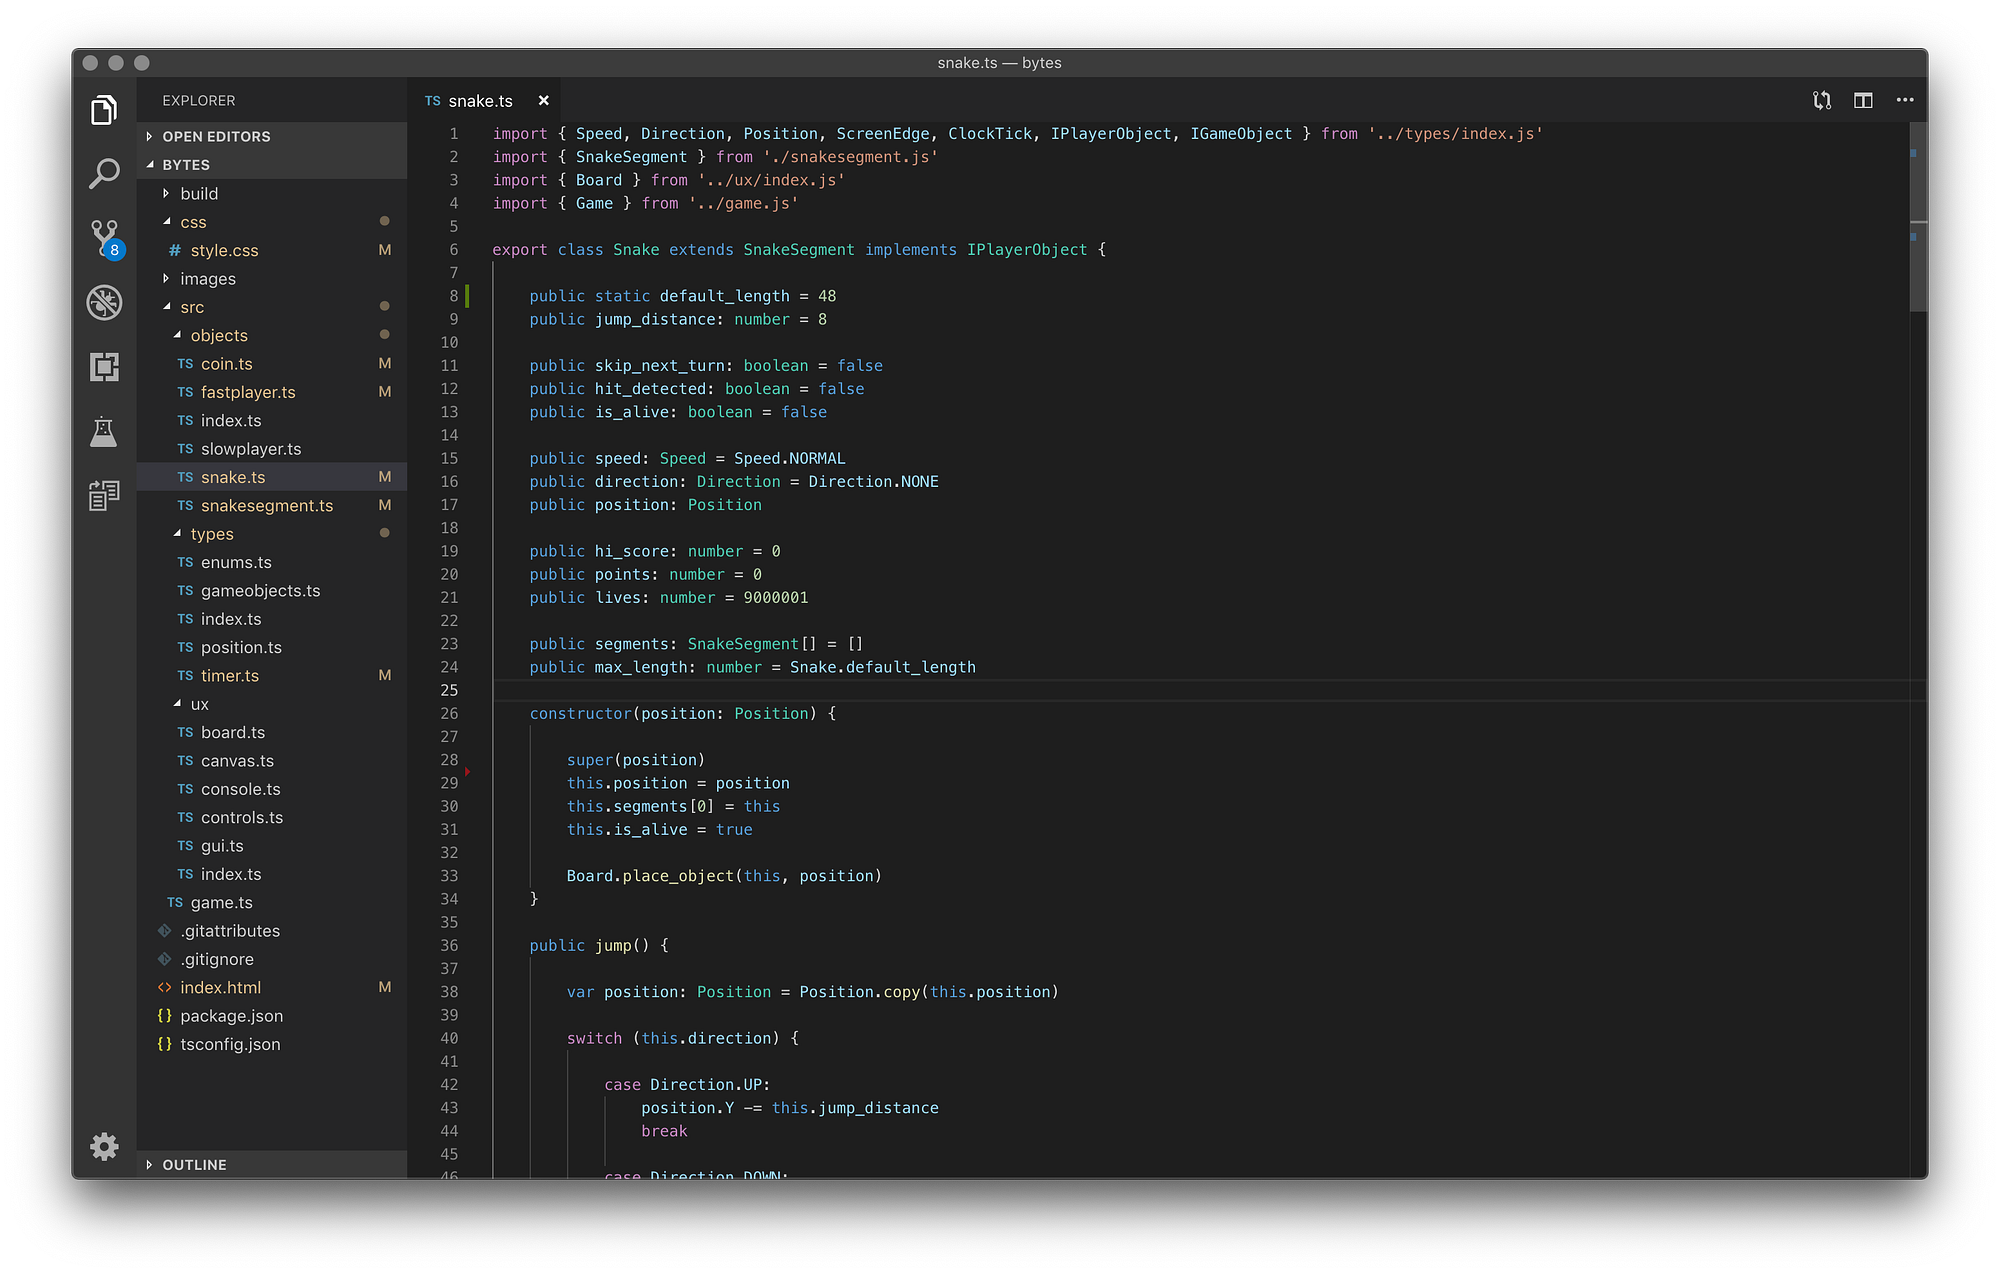This screenshot has height=1274, width=2000.
Task: Select the Debug icon in the activity bar
Action: click(104, 303)
